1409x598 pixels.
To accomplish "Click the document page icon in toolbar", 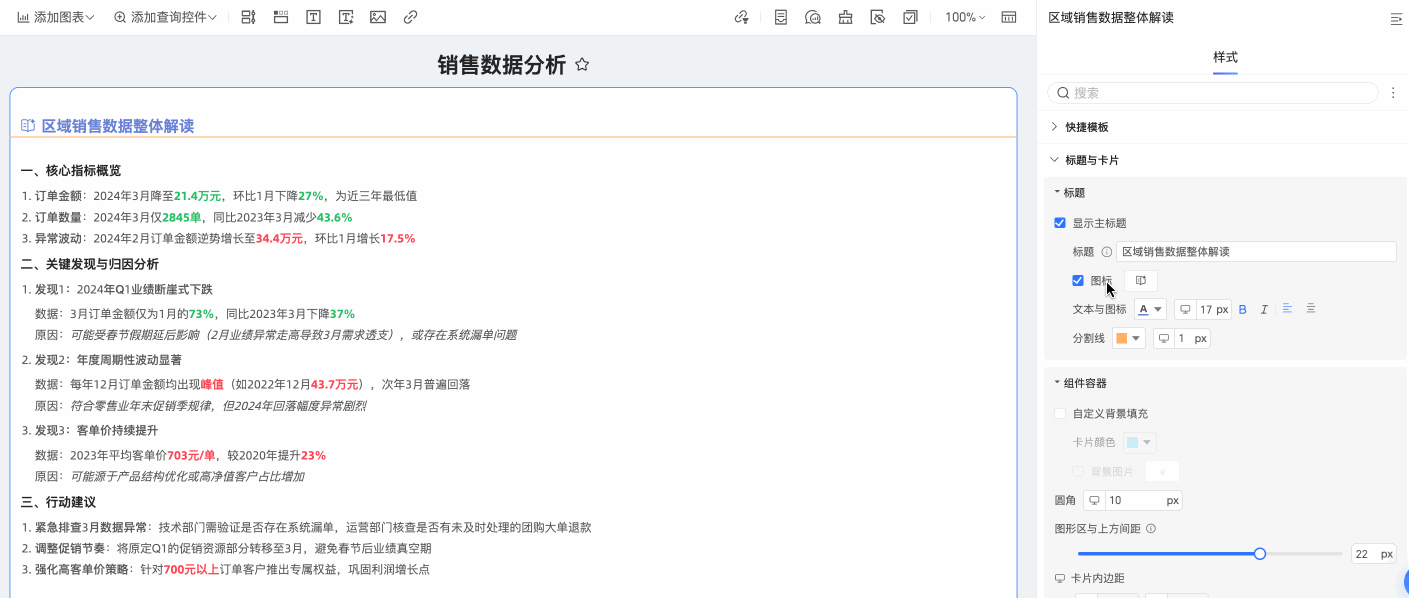I will point(781,17).
